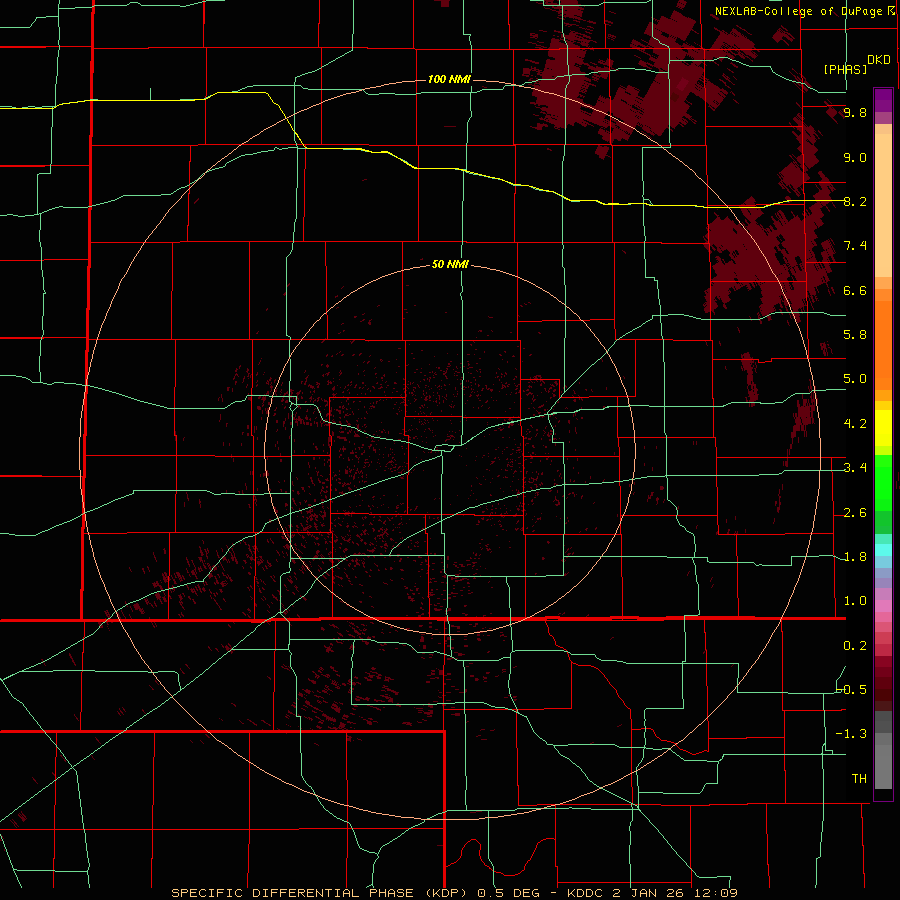Click the TH threshold label

[859, 779]
